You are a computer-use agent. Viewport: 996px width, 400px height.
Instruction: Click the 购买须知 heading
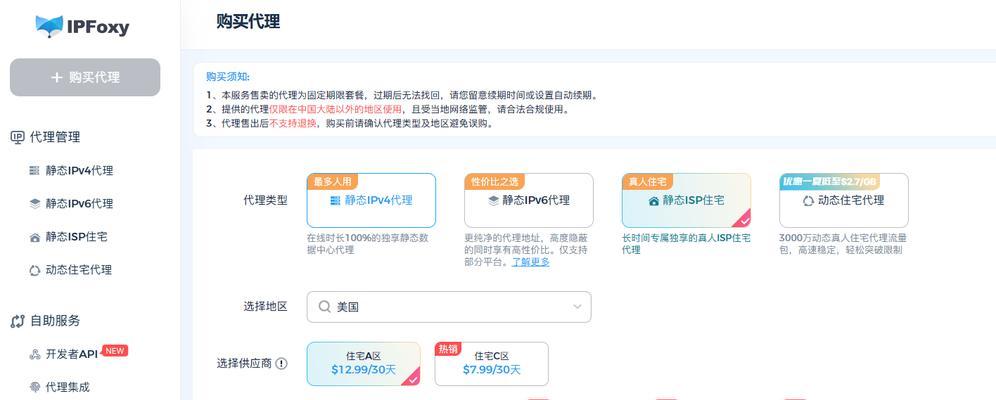(x=227, y=77)
